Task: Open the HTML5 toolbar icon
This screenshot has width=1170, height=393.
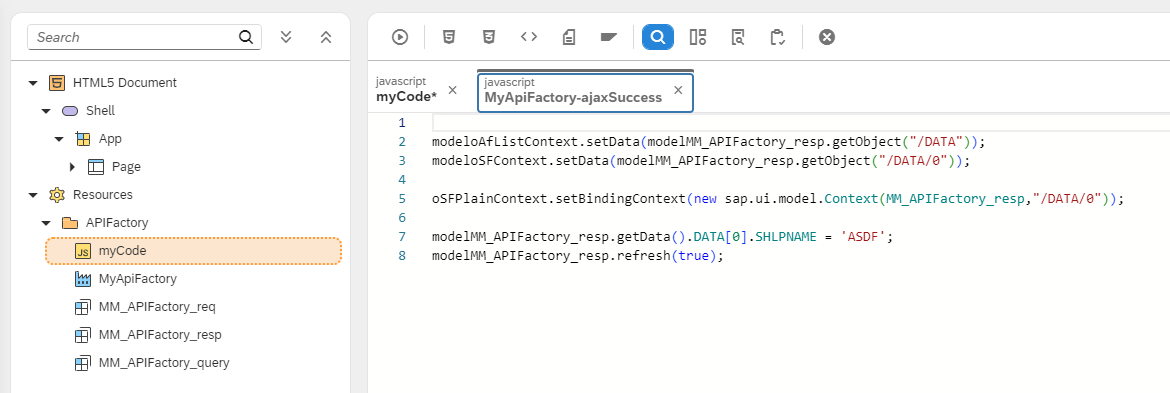Action: pyautogui.click(x=448, y=37)
